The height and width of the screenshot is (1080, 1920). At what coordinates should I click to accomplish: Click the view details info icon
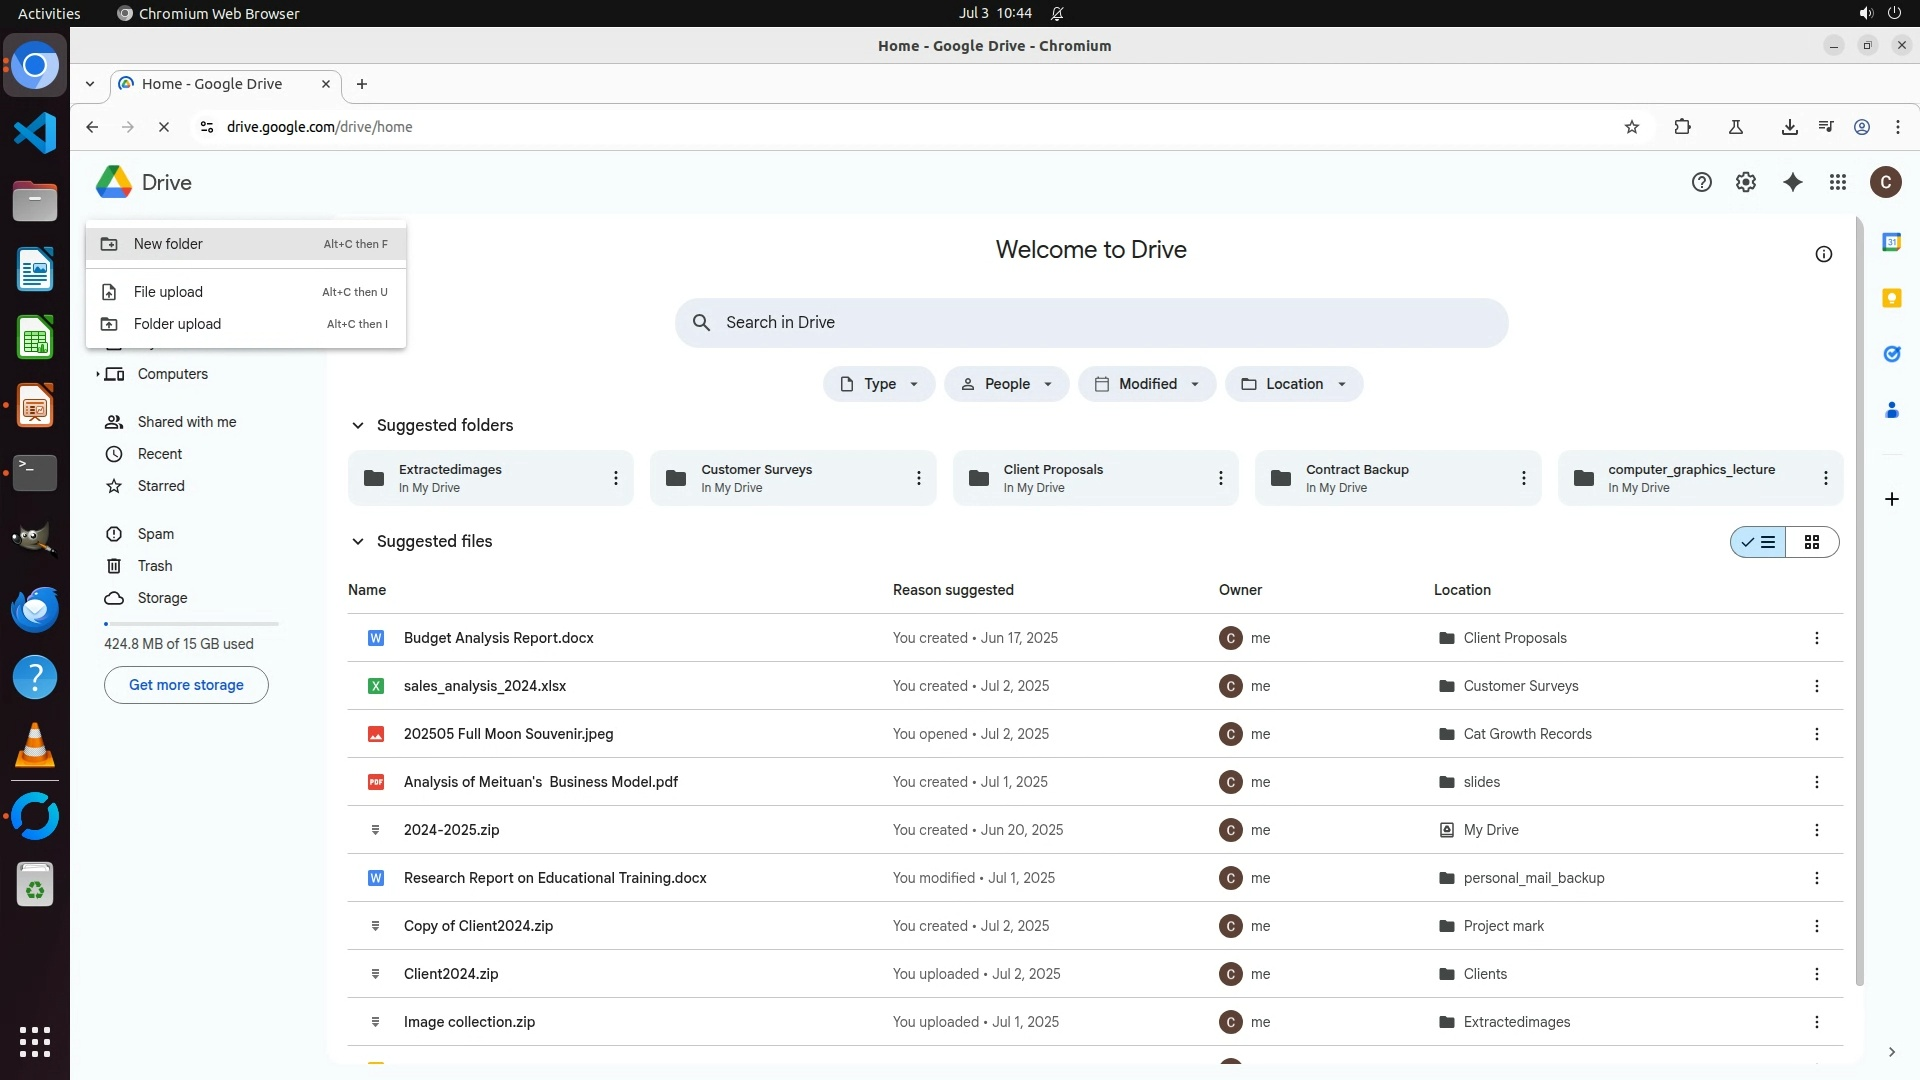click(x=1824, y=254)
